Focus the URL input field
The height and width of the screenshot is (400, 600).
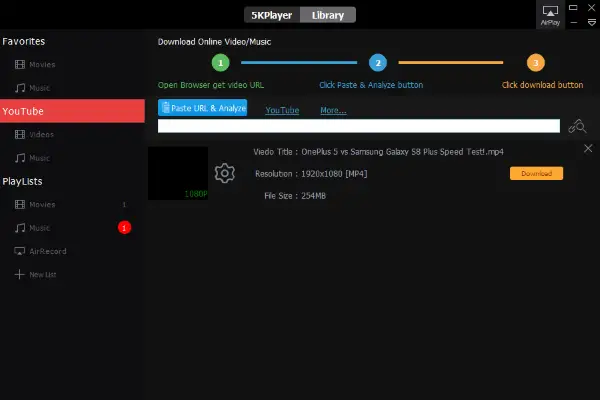(x=359, y=126)
